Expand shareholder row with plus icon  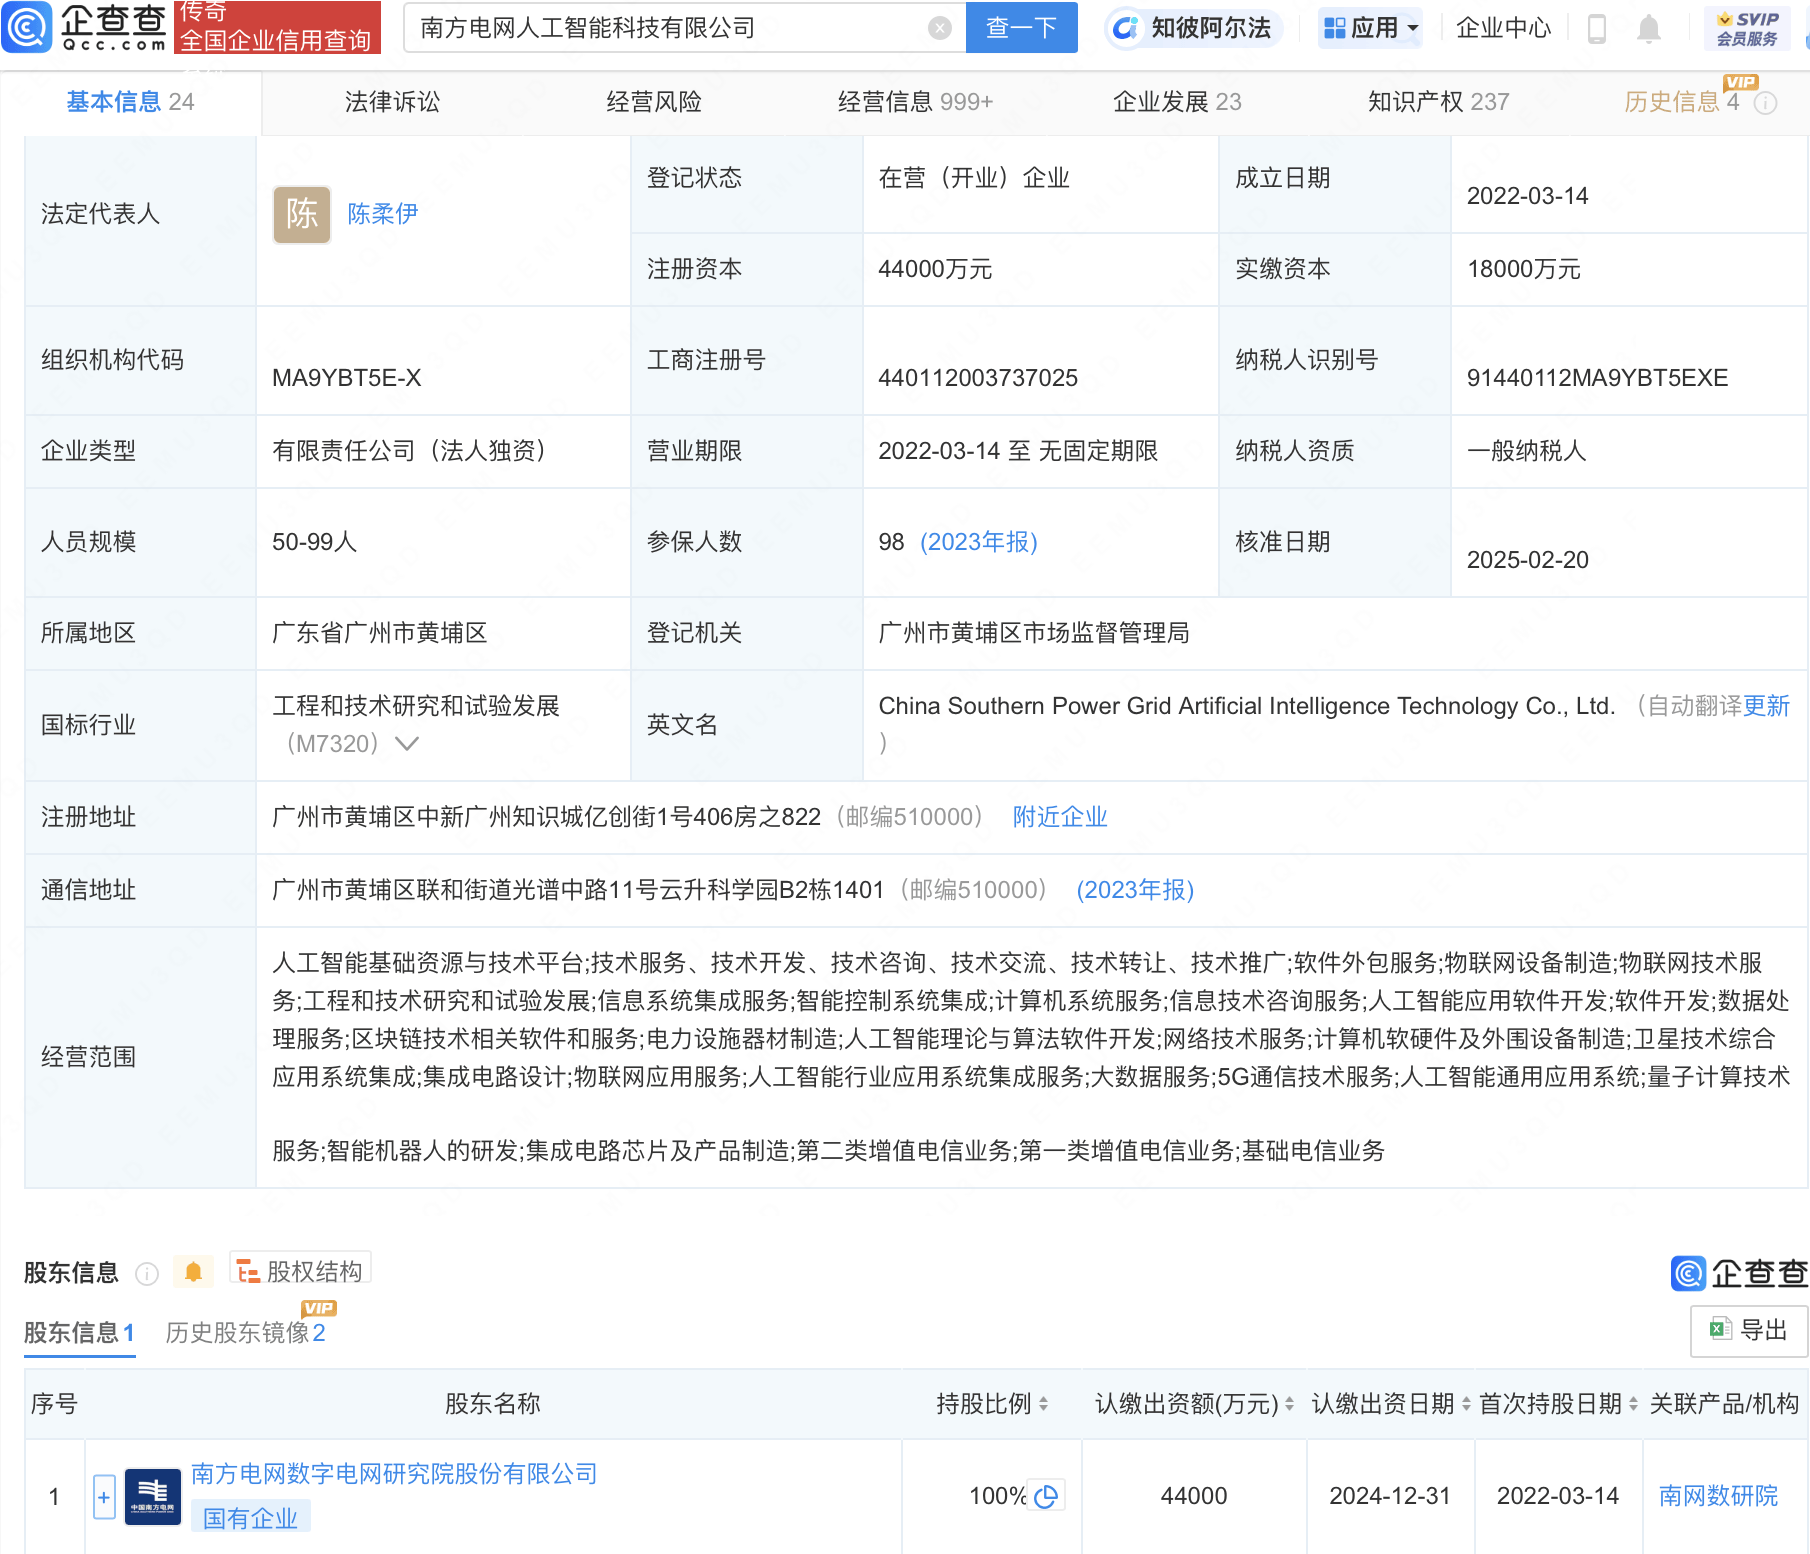(x=104, y=1497)
